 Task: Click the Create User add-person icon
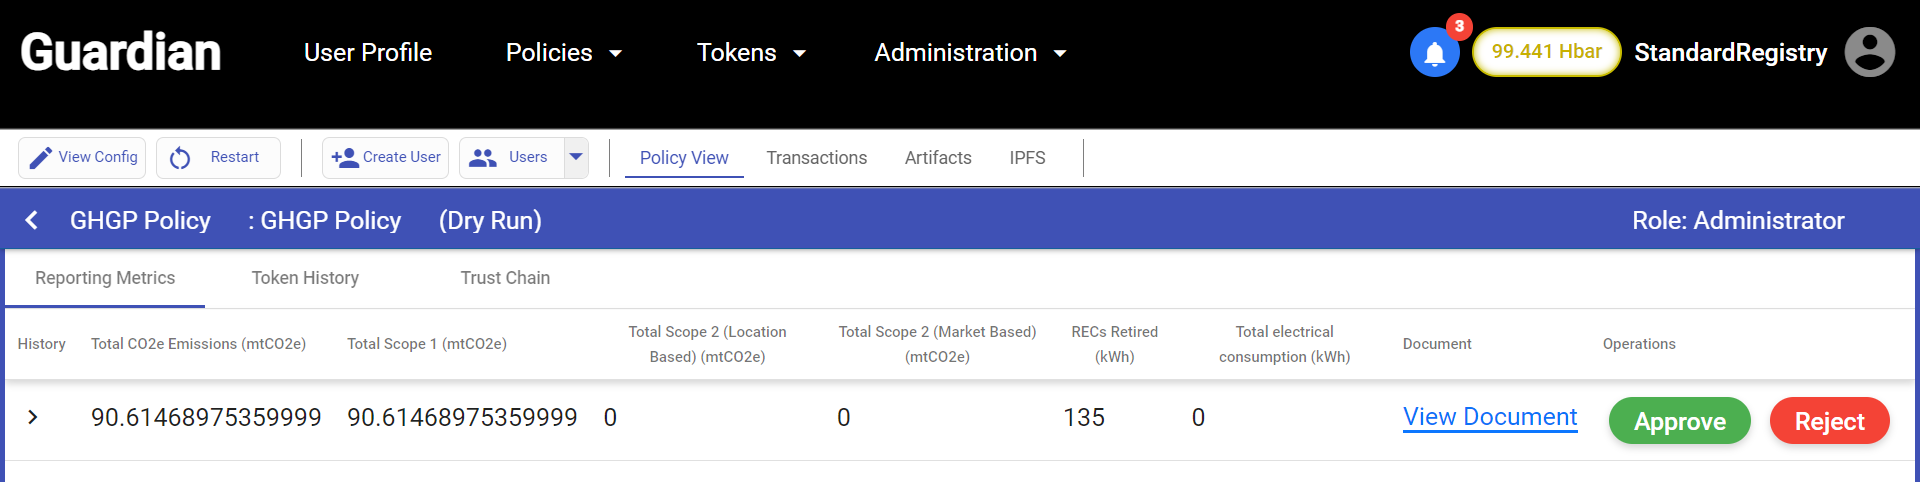point(345,158)
